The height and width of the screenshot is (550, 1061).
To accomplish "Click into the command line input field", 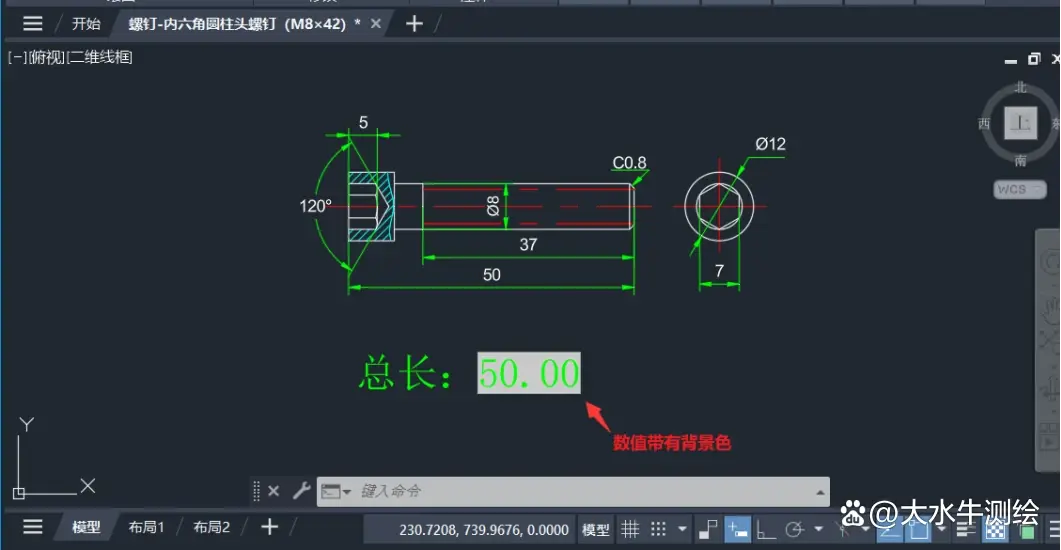I will pos(582,491).
